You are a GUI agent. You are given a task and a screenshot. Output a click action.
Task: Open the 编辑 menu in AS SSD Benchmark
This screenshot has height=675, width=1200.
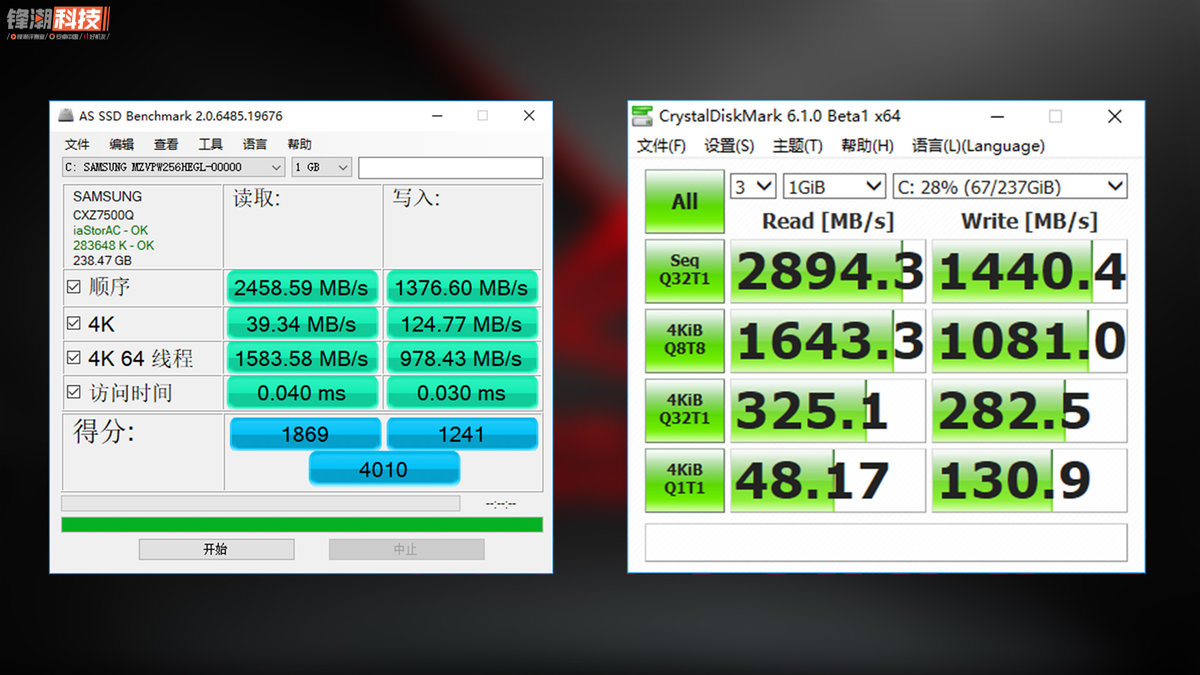(x=122, y=144)
